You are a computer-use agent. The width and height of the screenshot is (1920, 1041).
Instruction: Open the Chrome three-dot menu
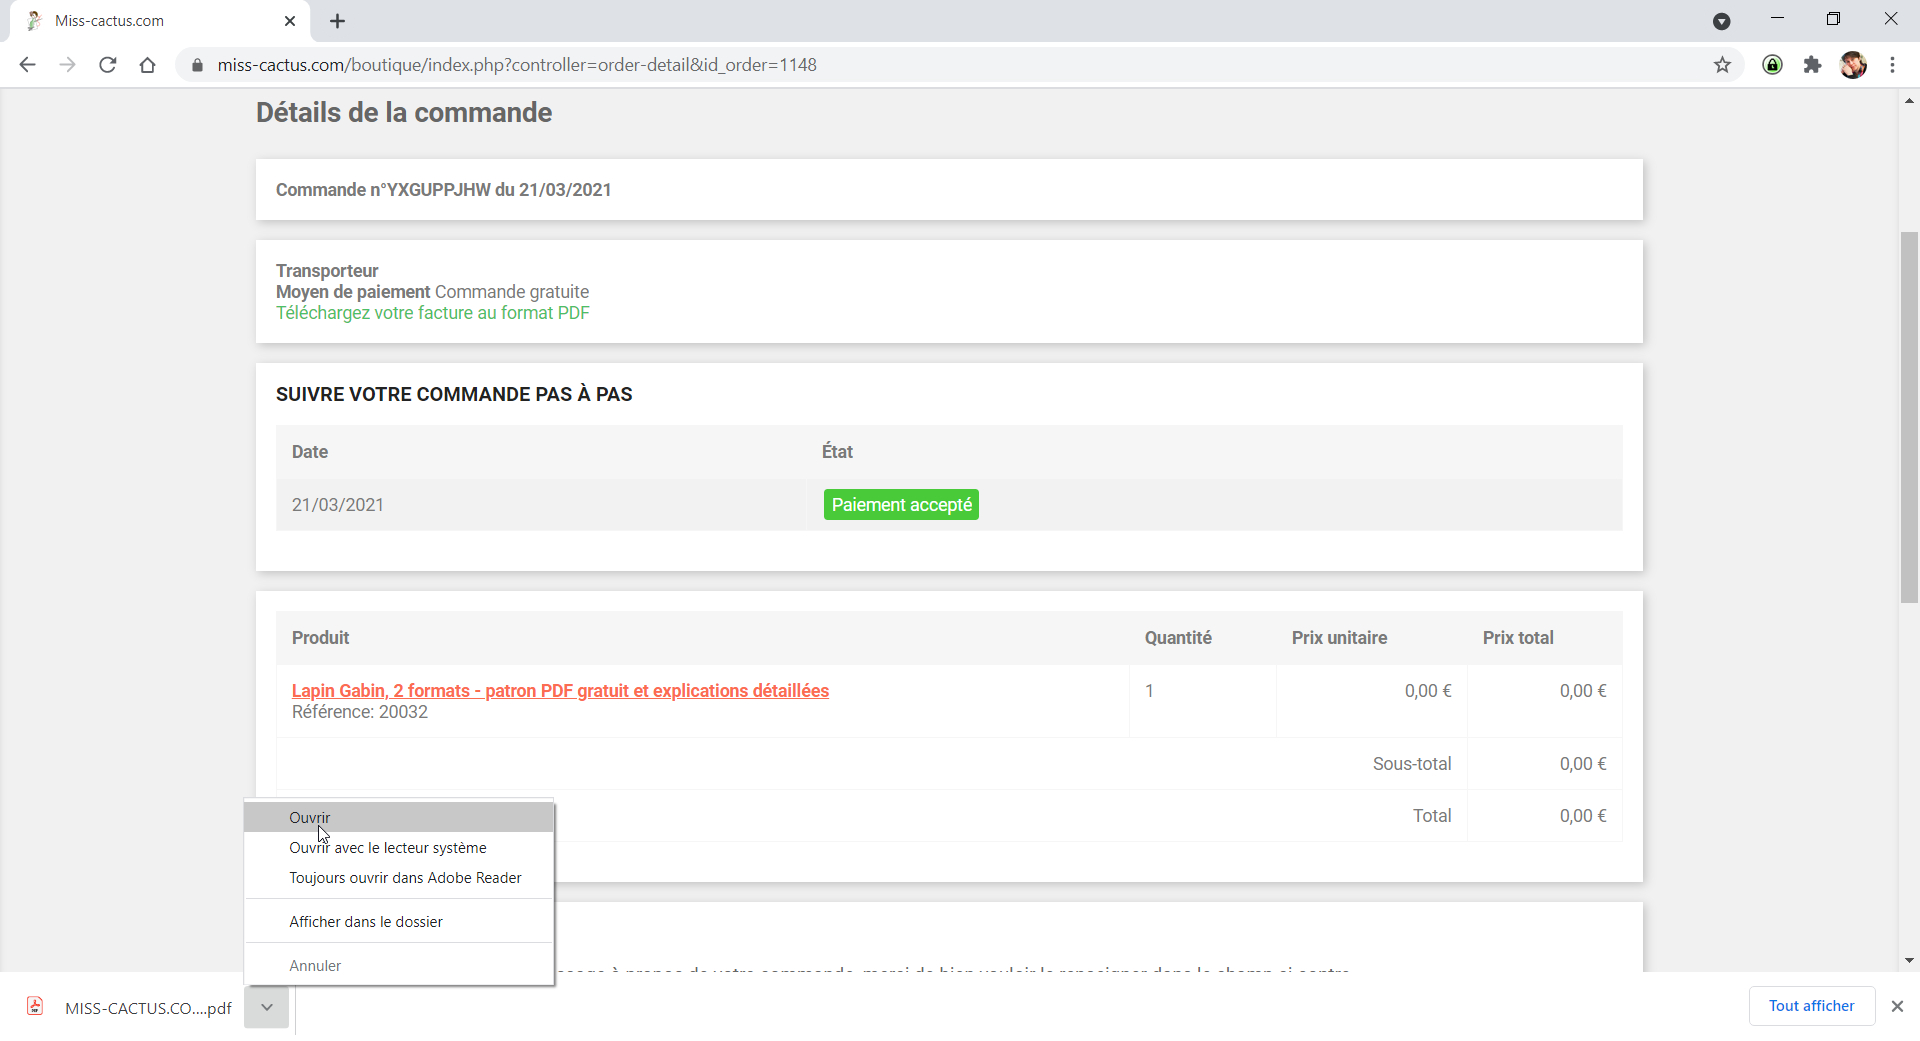[1892, 65]
